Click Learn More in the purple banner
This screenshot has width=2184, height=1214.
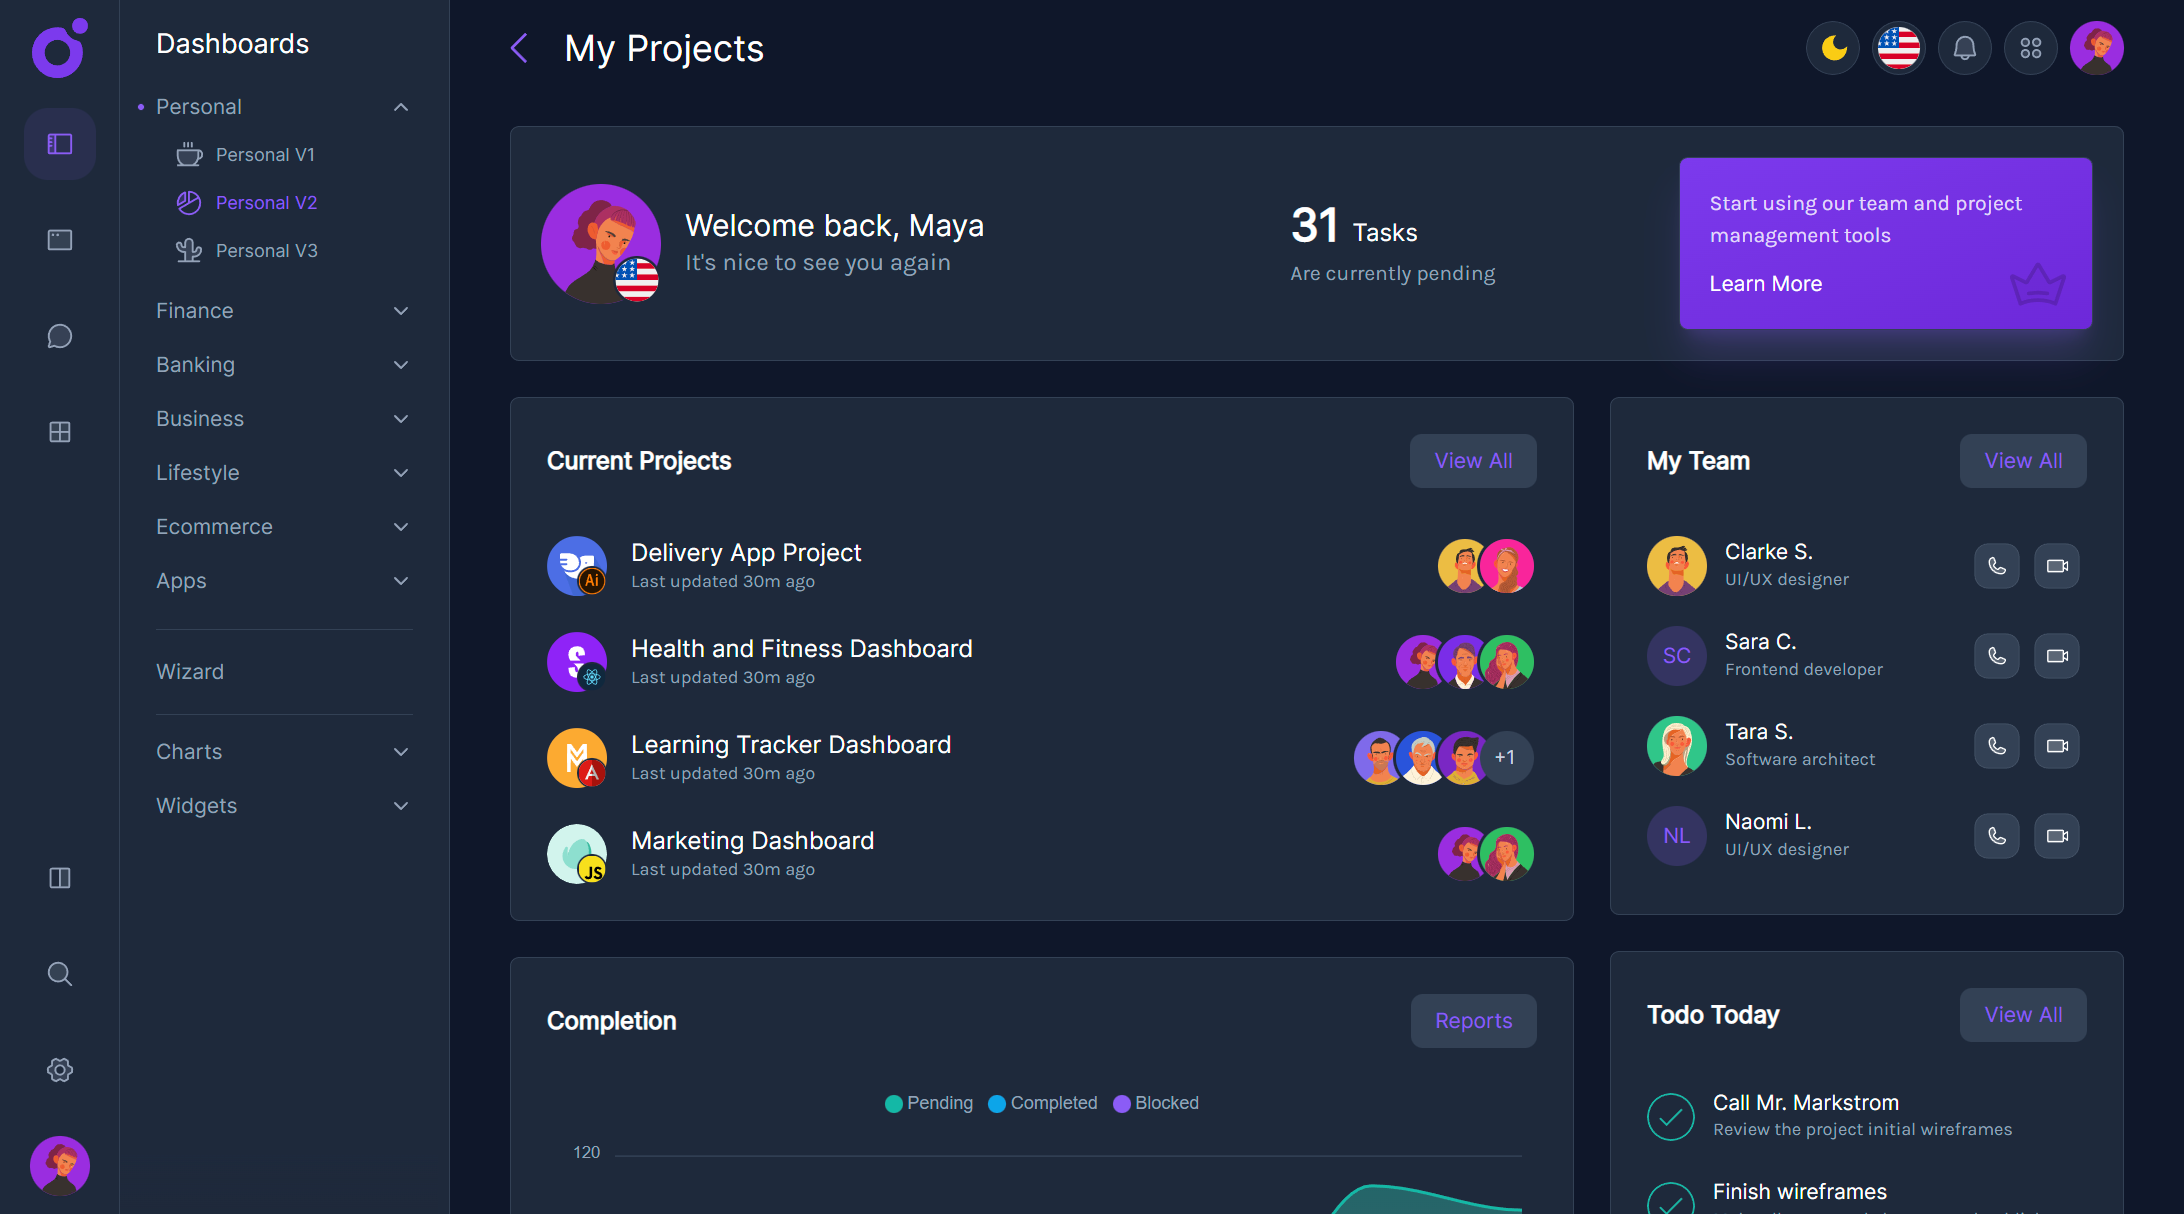pyautogui.click(x=1765, y=283)
